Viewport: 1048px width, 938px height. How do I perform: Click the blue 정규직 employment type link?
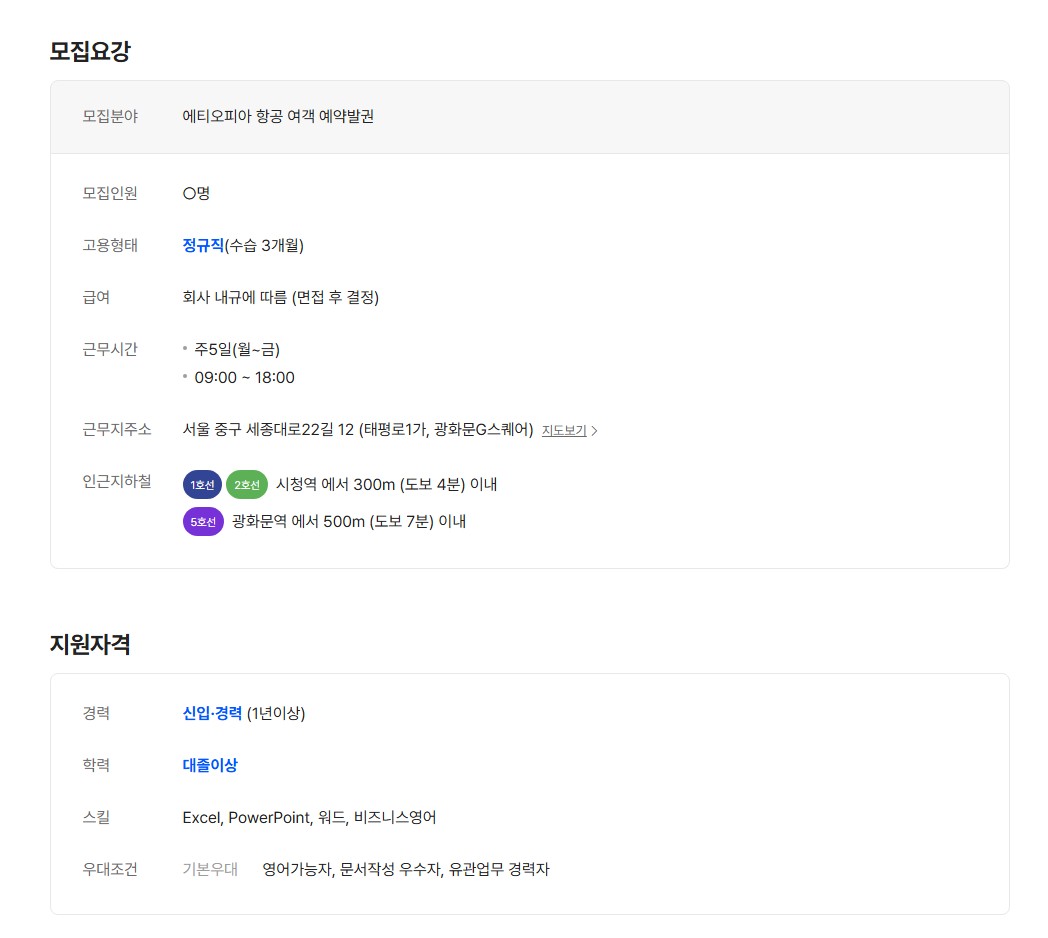point(203,245)
